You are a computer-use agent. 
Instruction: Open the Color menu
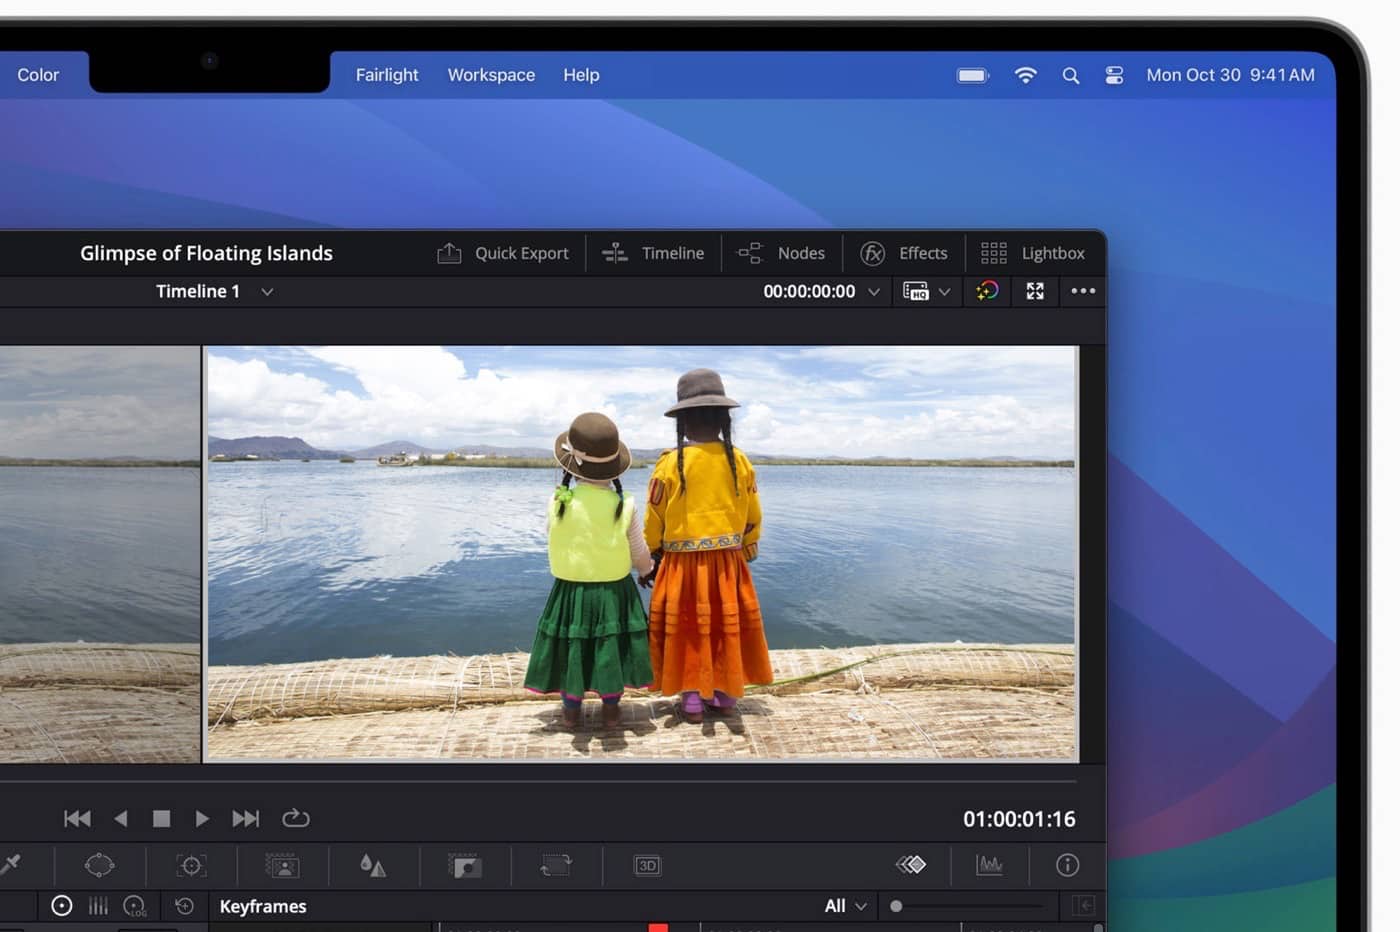pyautogui.click(x=38, y=75)
